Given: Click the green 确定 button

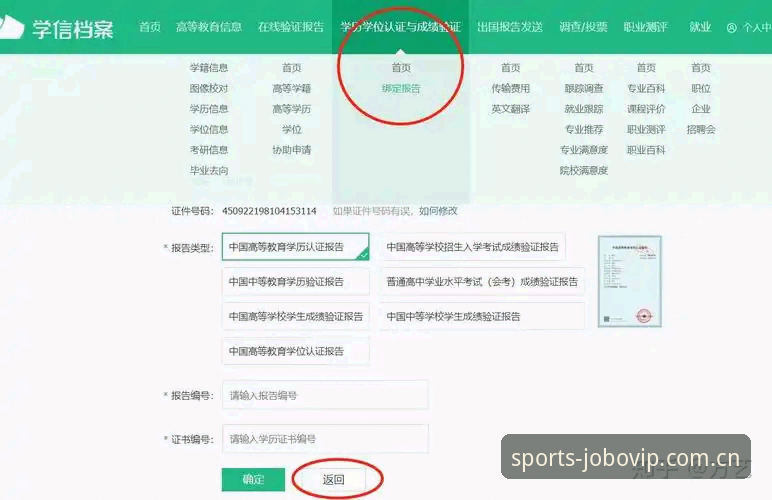Looking at the screenshot, I should pos(253,479).
